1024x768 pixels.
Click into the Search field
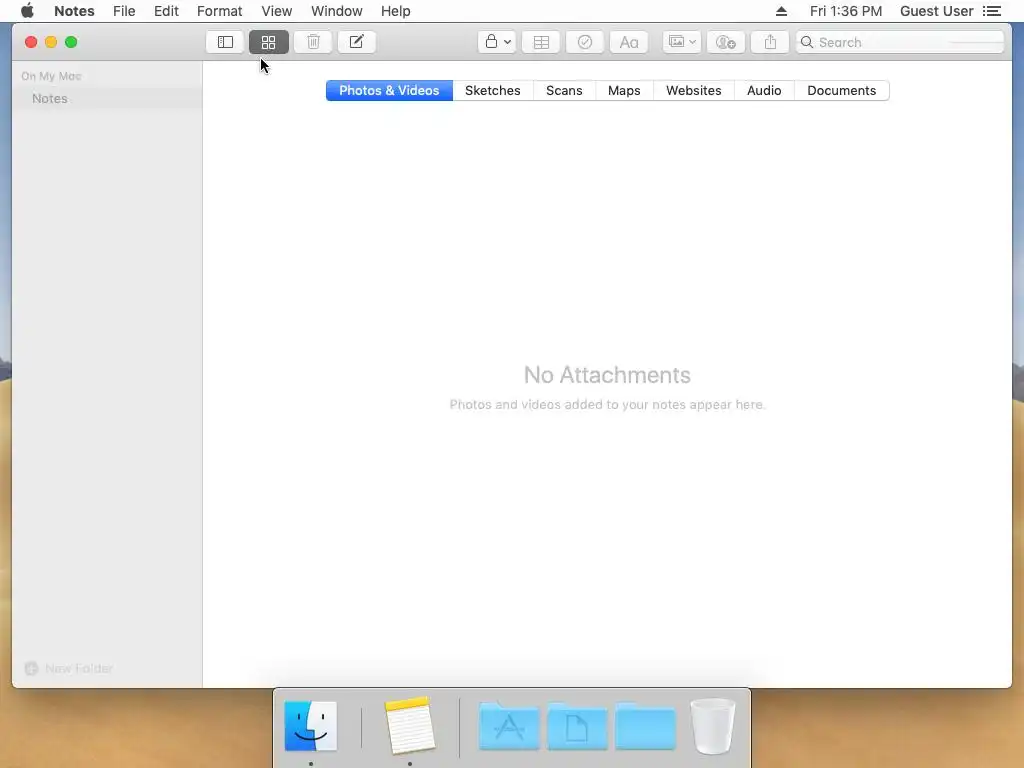tap(899, 42)
